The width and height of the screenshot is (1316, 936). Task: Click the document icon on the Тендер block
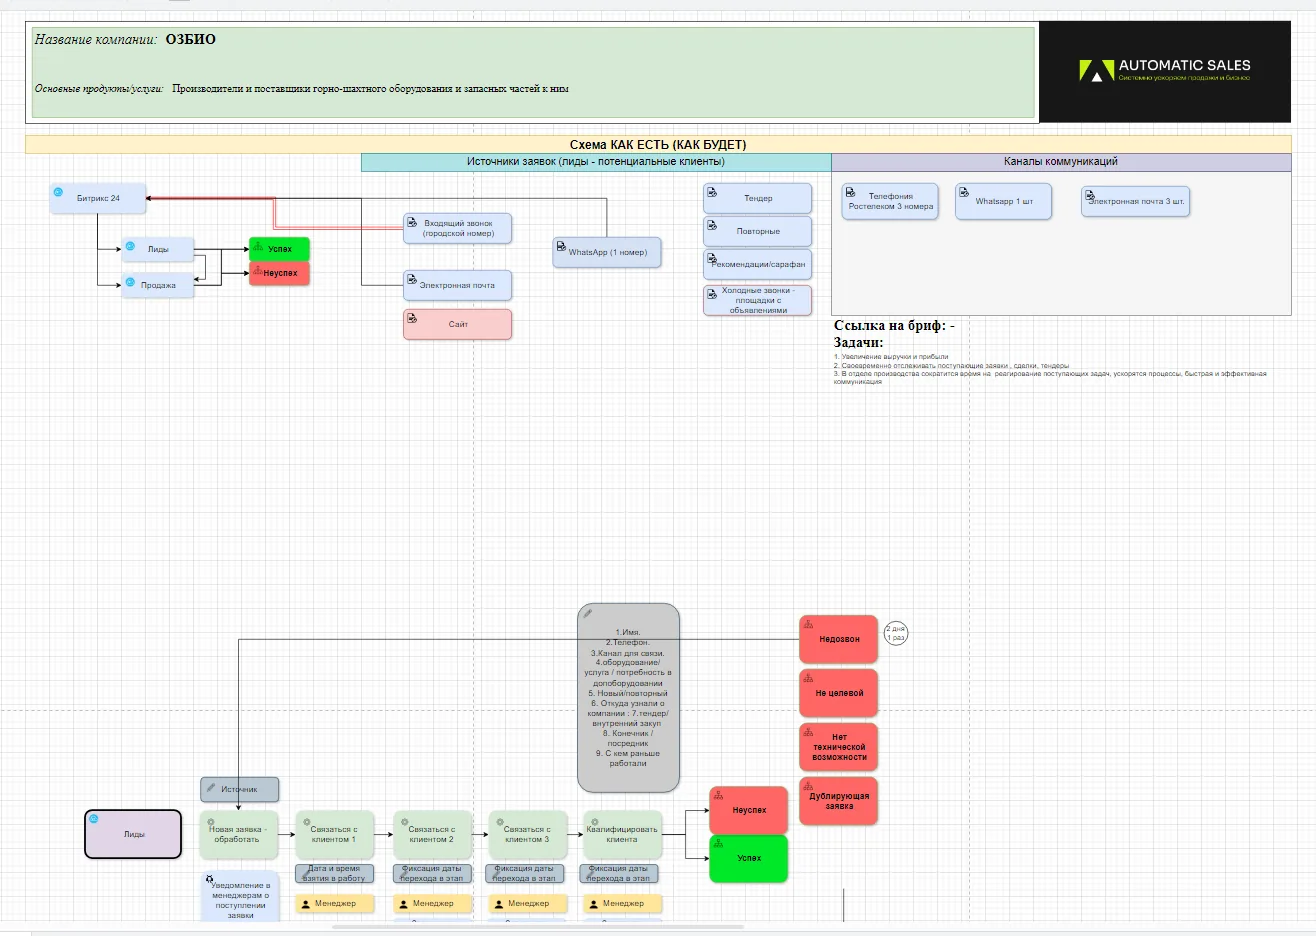pyautogui.click(x=710, y=192)
